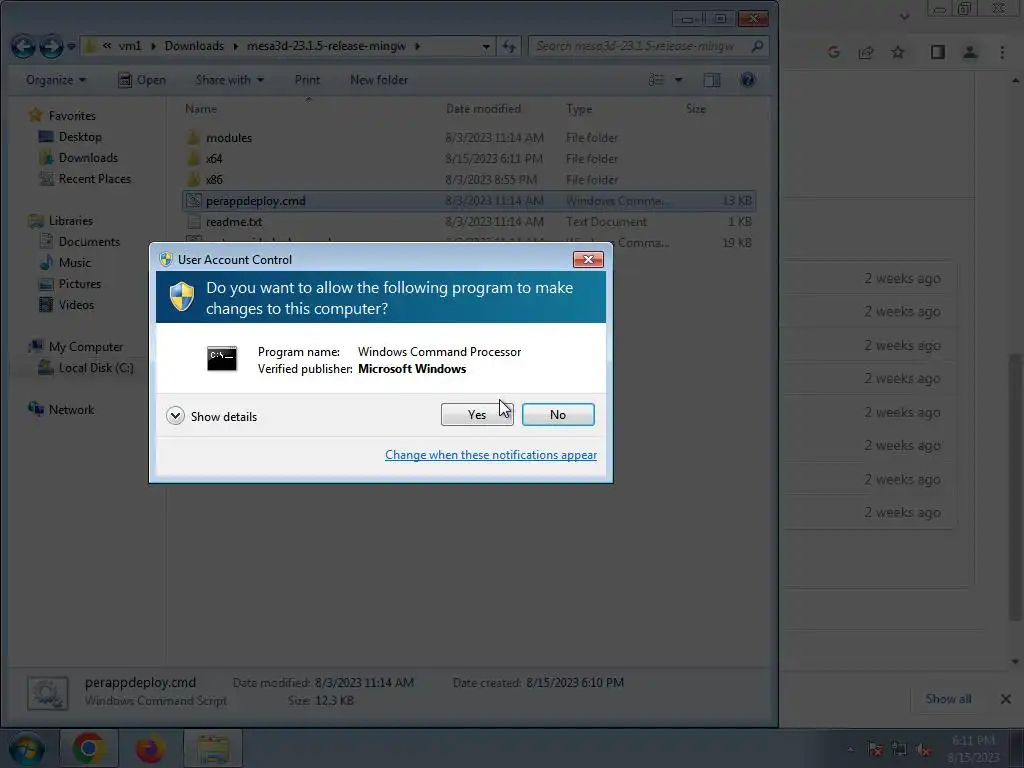Open the Share with menu
Viewport: 1024px width, 768px height.
click(229, 80)
